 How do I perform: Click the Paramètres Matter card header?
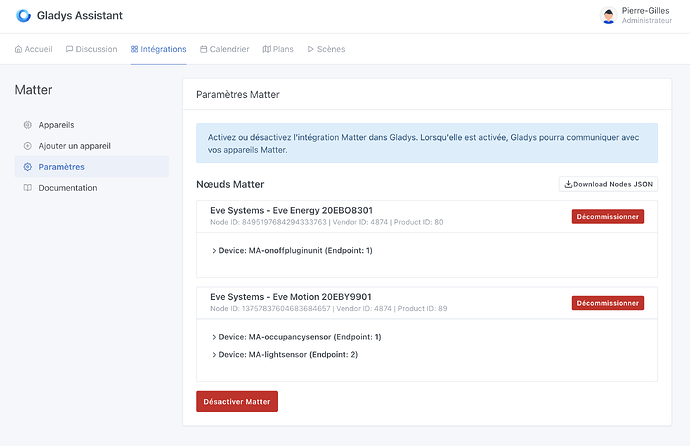tap(427, 95)
